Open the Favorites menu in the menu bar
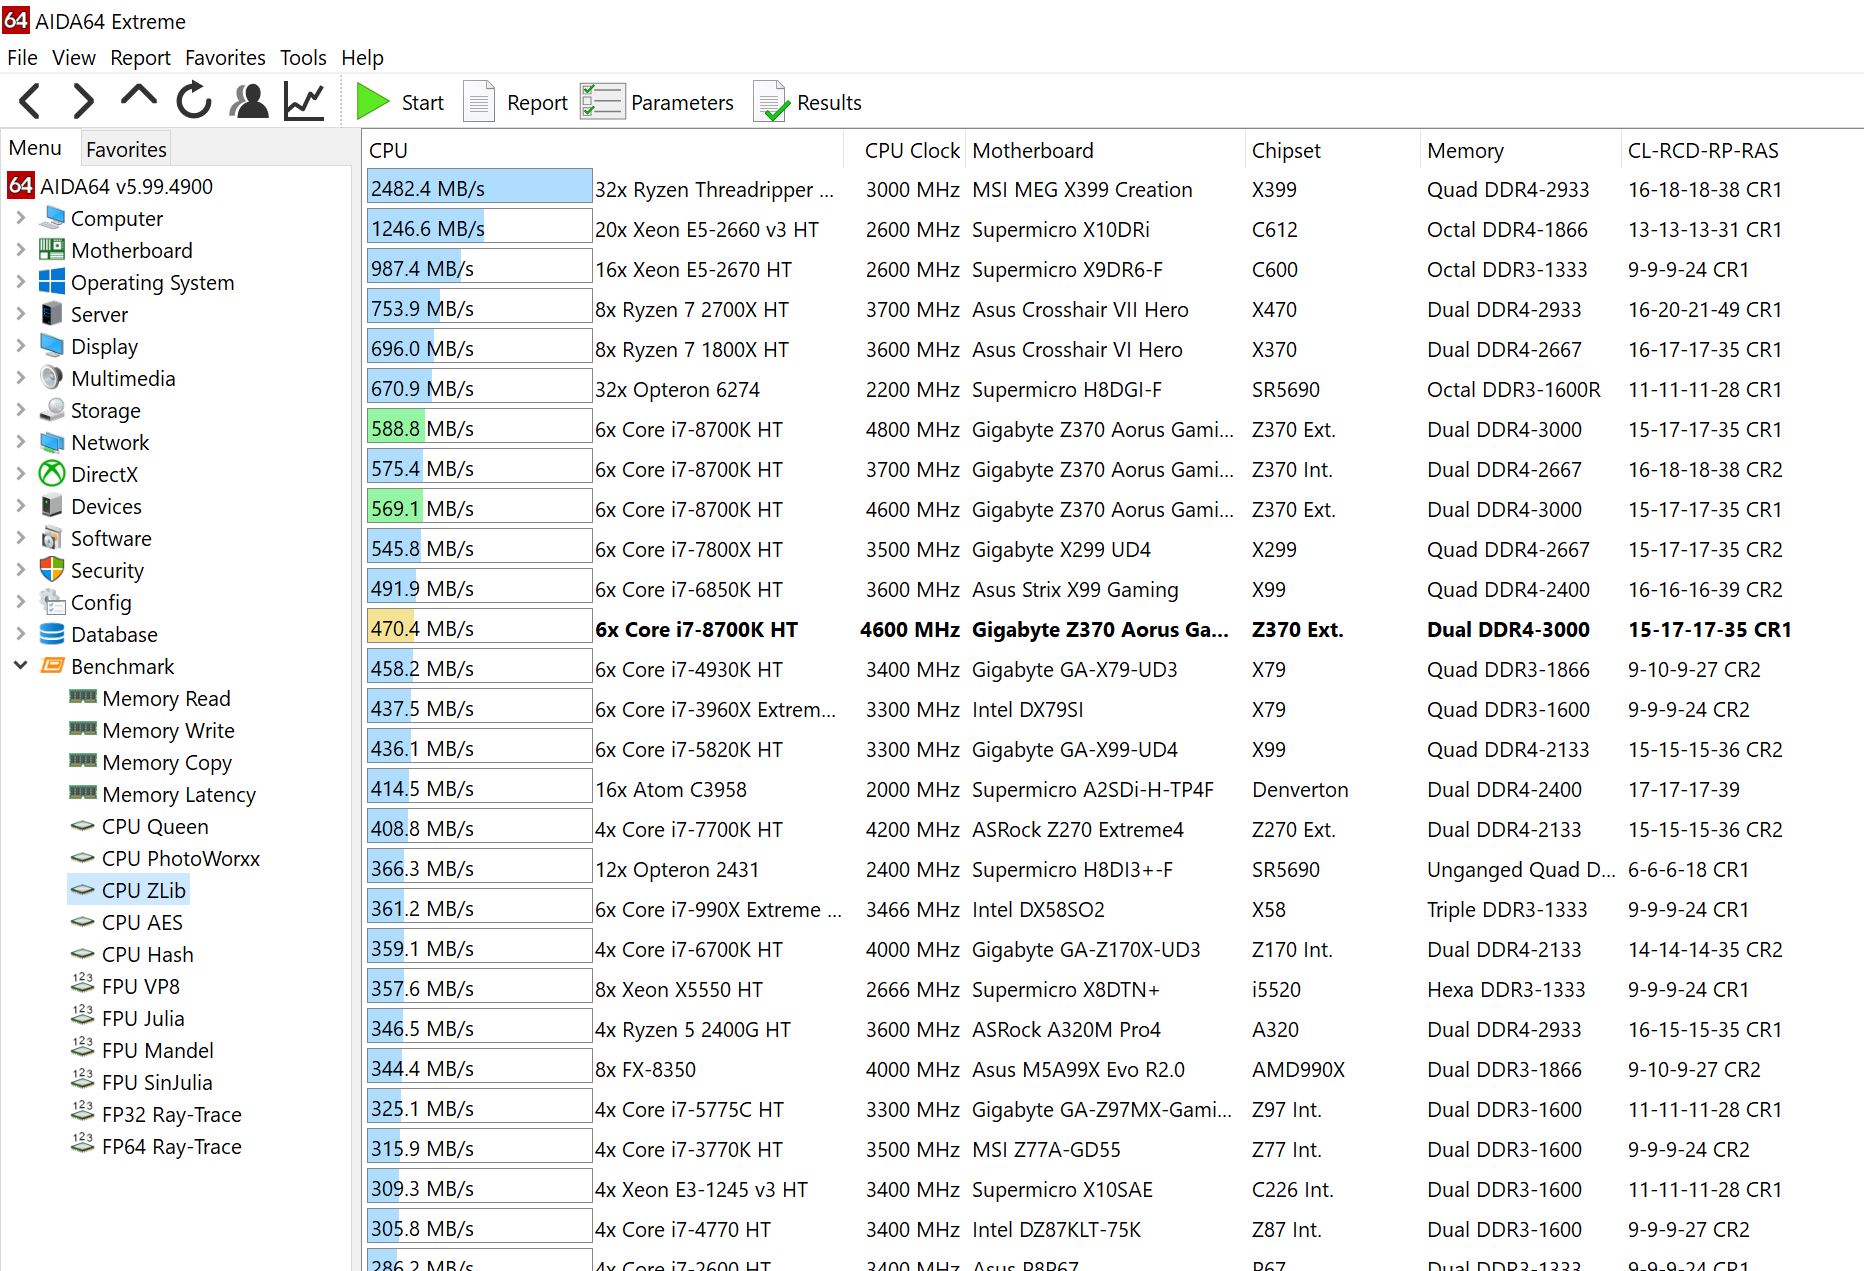Viewport: 1864px width, 1271px height. 225,57
